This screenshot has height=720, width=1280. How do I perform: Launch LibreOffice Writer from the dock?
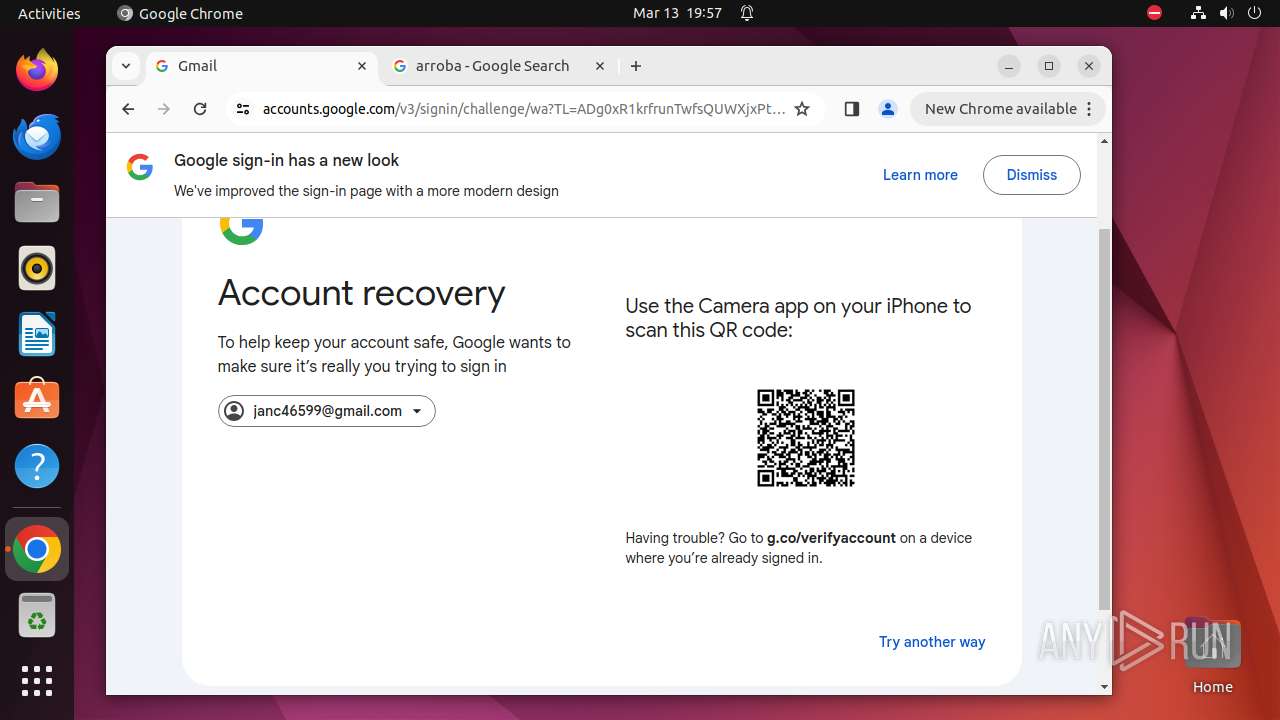37,334
